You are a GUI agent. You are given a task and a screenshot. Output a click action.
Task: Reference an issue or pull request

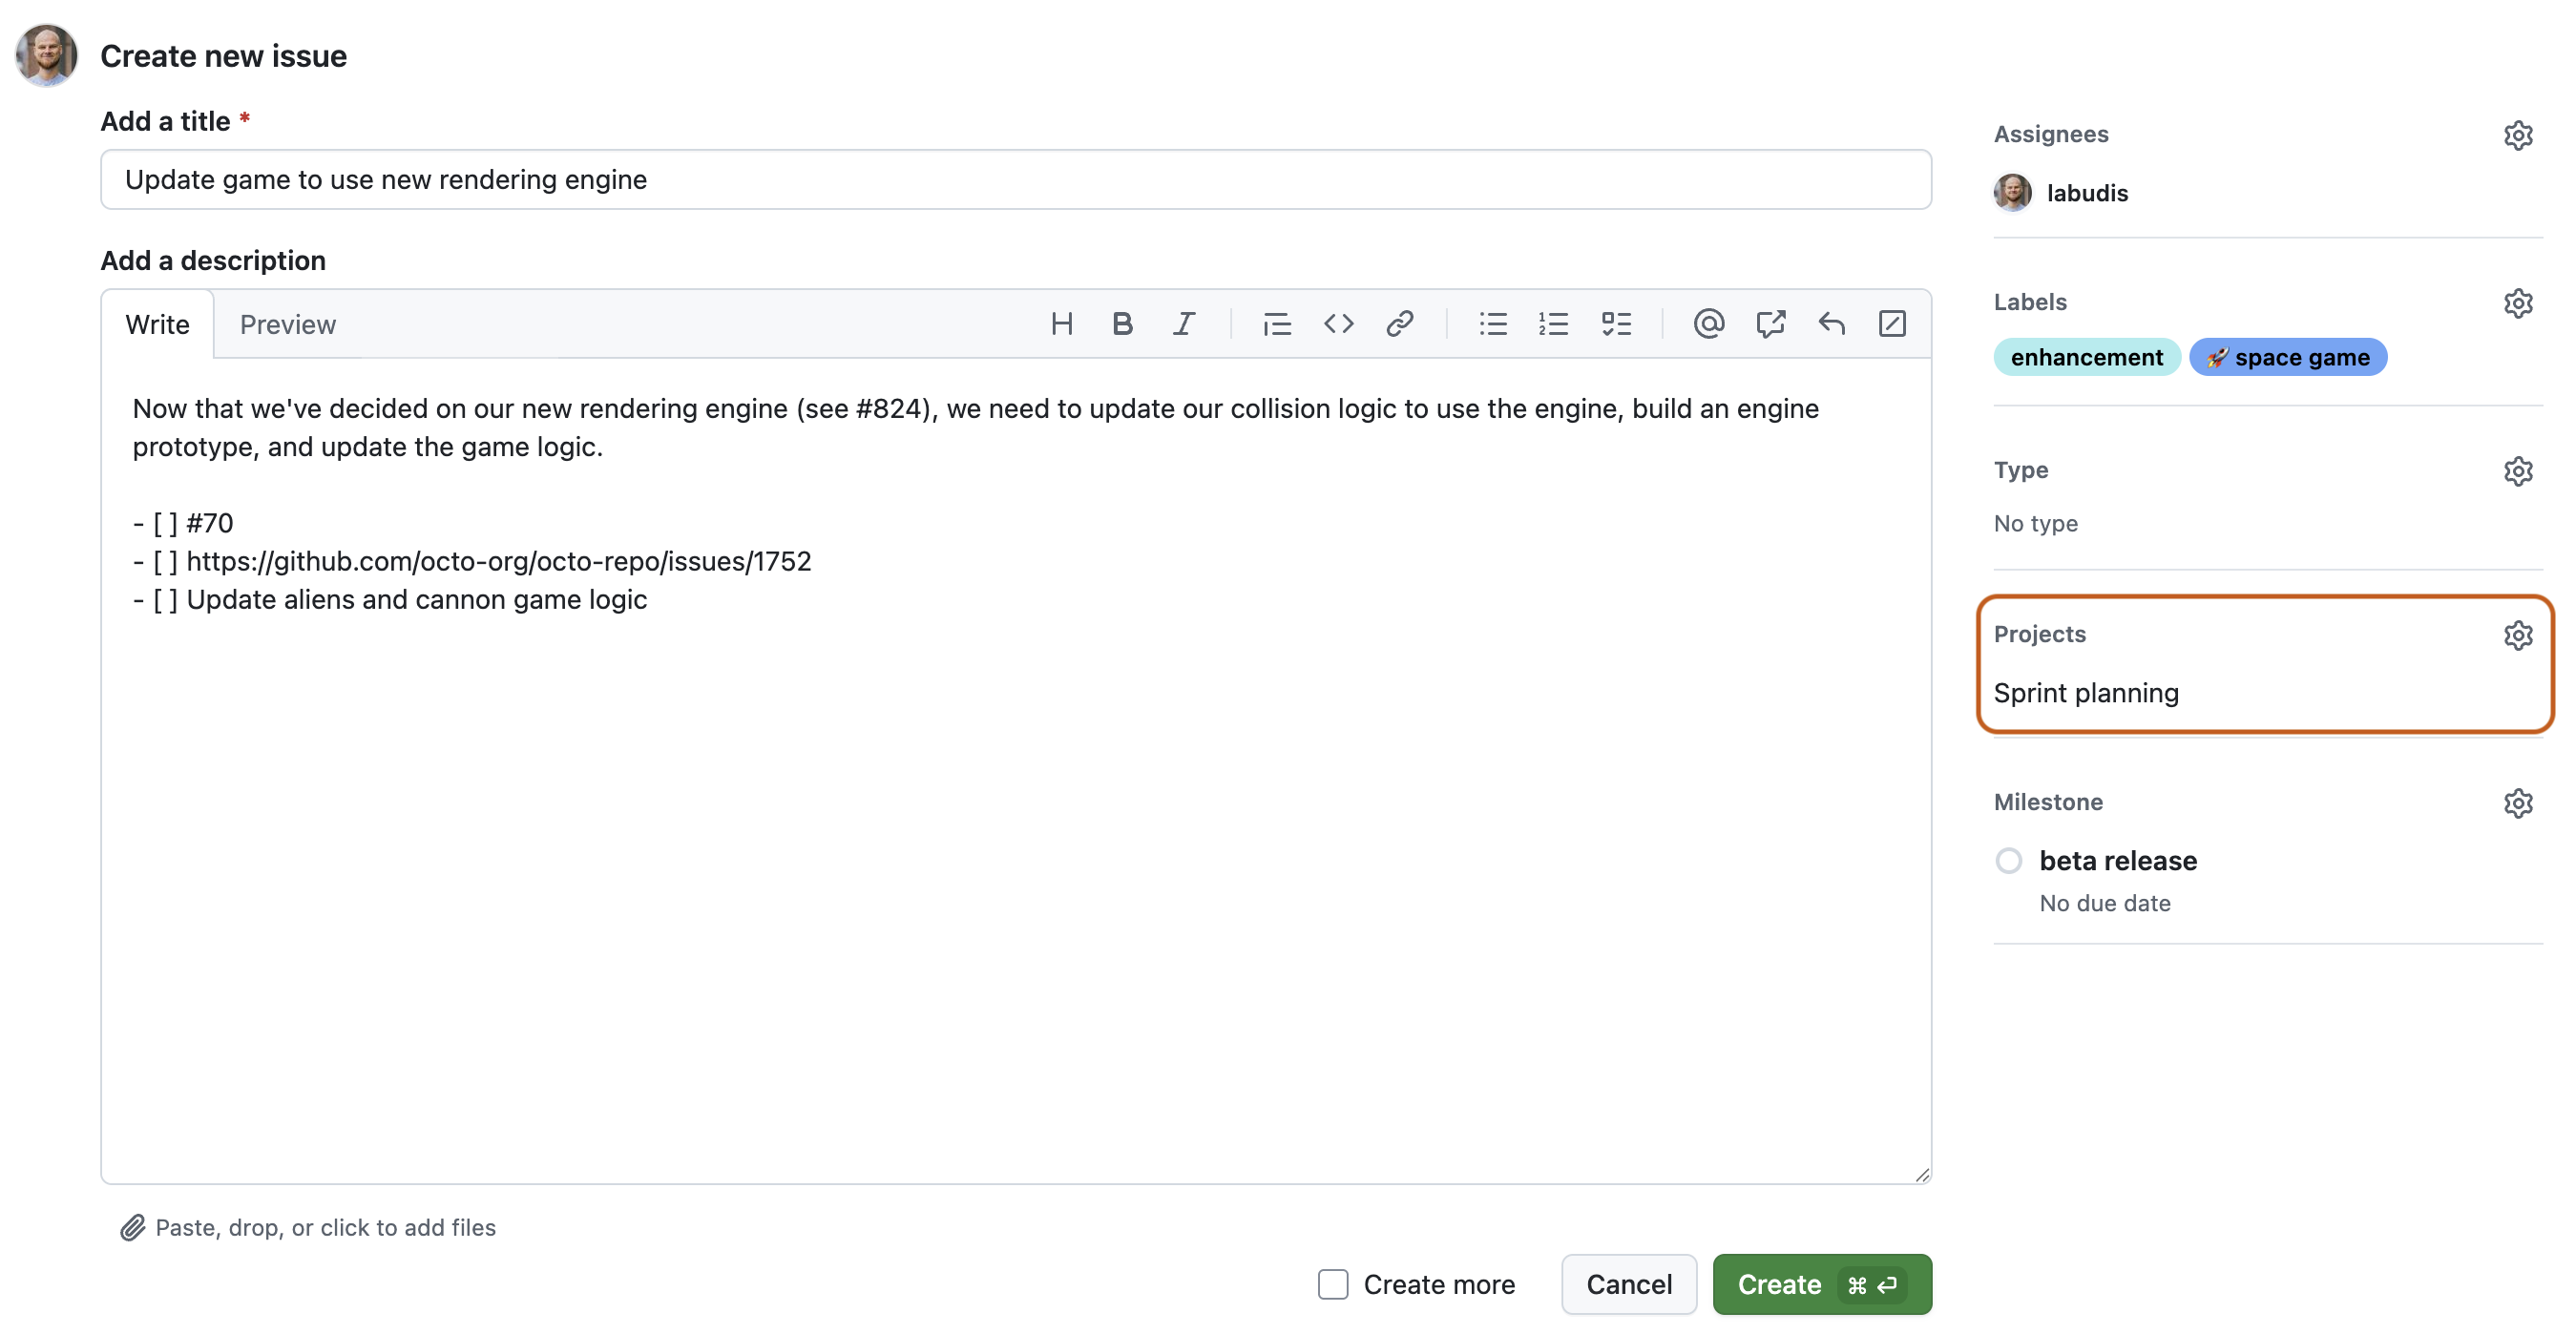(1770, 323)
